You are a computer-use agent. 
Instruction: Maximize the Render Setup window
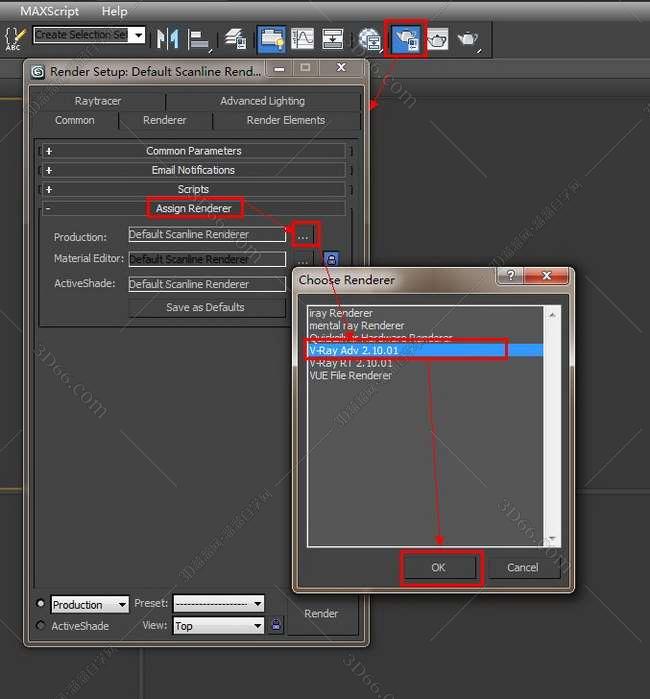point(305,68)
